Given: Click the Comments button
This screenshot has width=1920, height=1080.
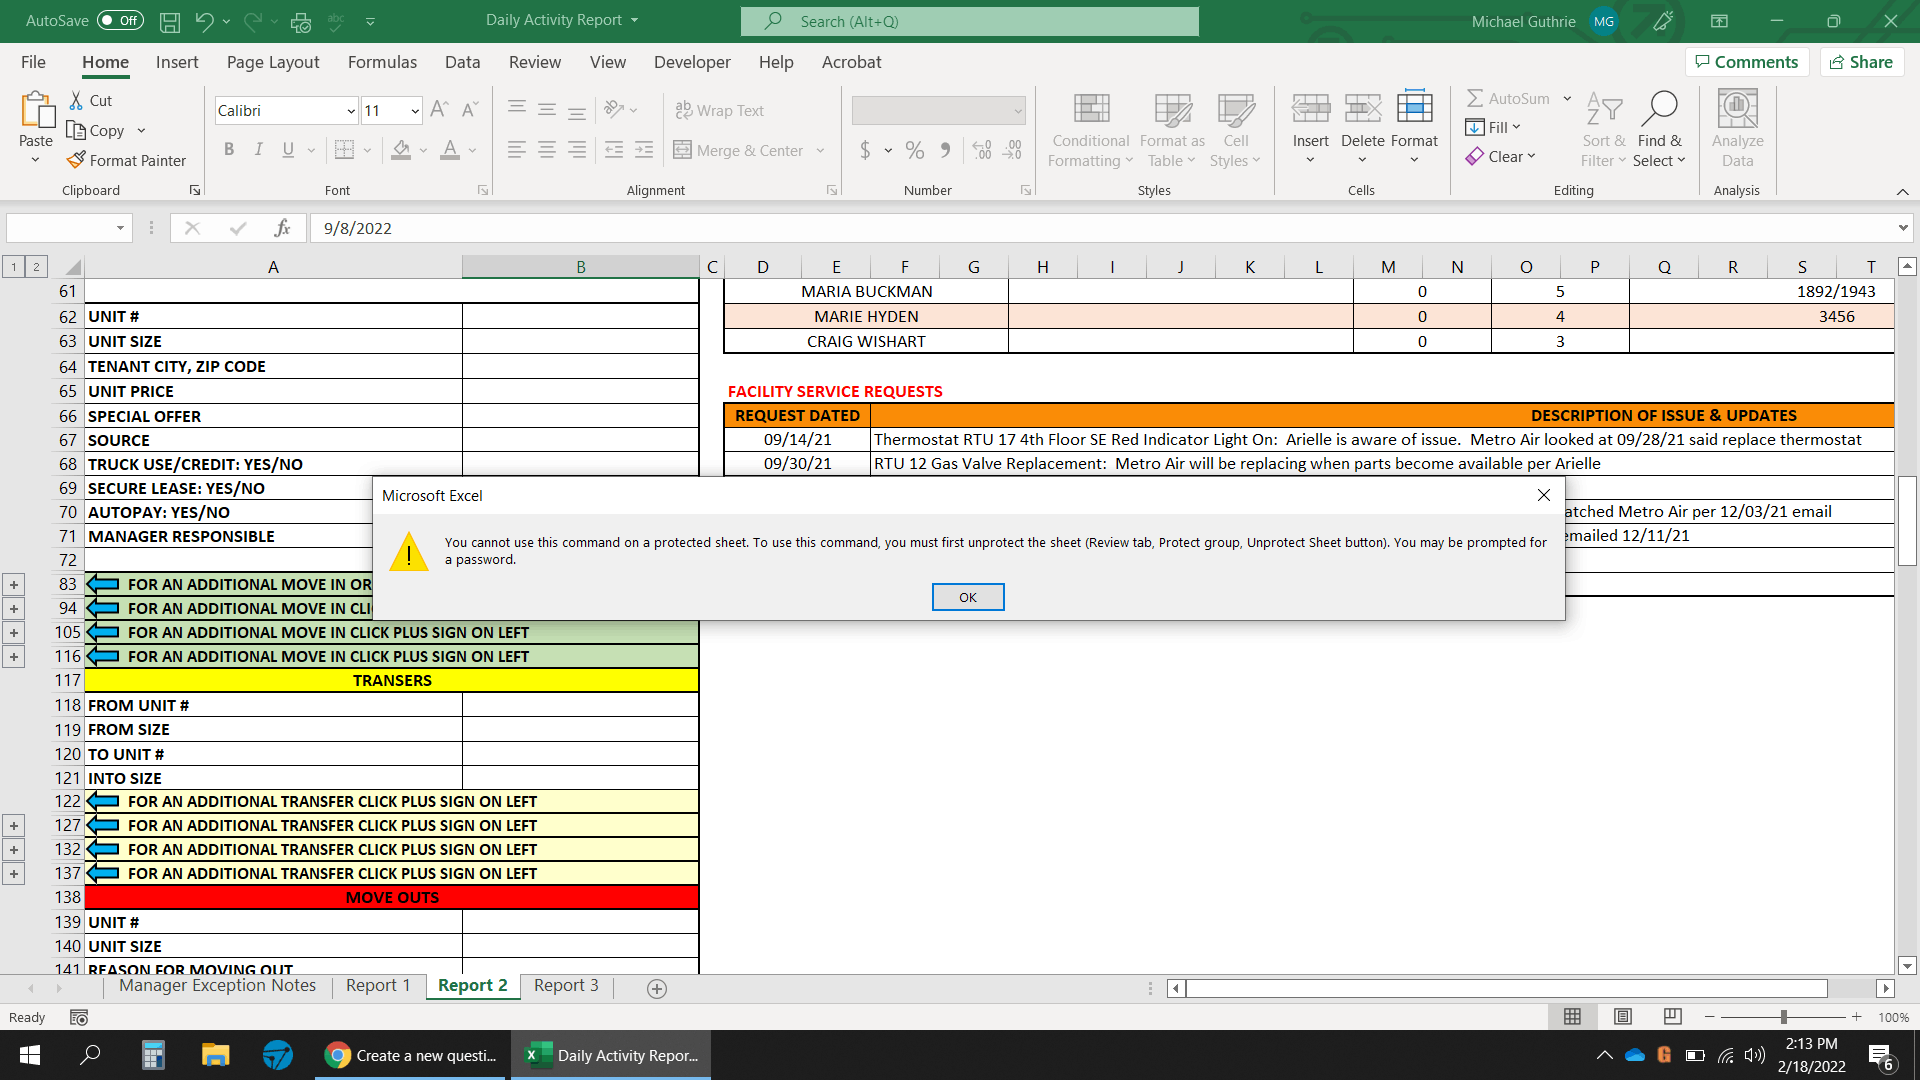Looking at the screenshot, I should (x=1747, y=62).
